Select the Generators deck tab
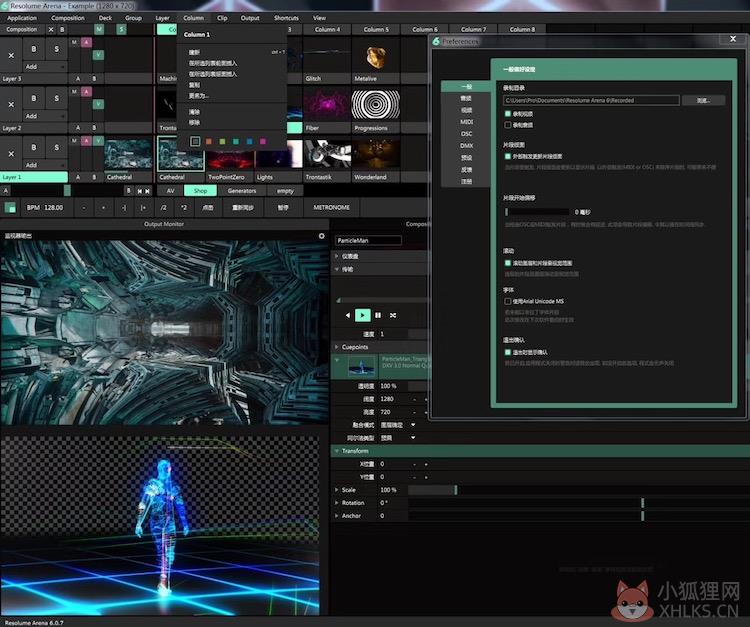The image size is (750, 627). [242, 191]
